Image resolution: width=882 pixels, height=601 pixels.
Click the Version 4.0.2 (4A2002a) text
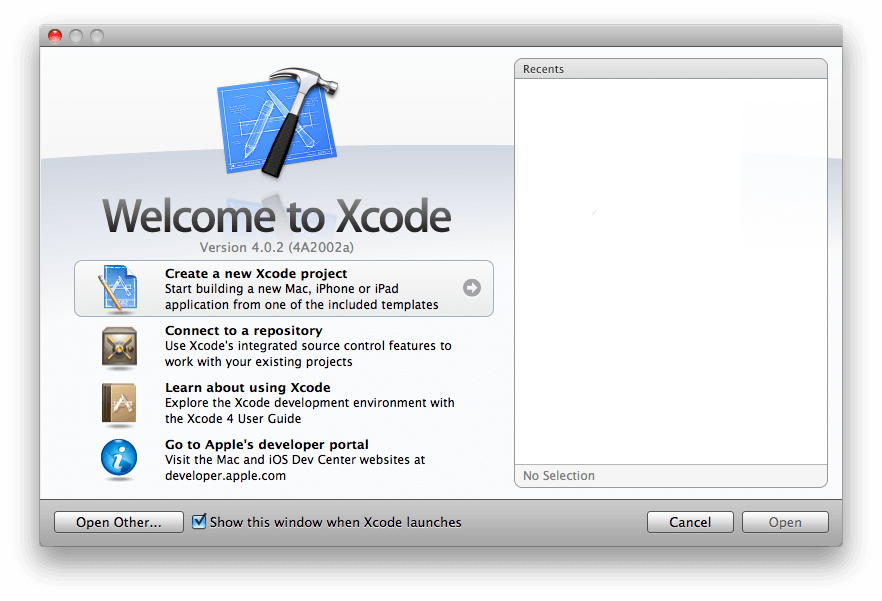[x=277, y=248]
